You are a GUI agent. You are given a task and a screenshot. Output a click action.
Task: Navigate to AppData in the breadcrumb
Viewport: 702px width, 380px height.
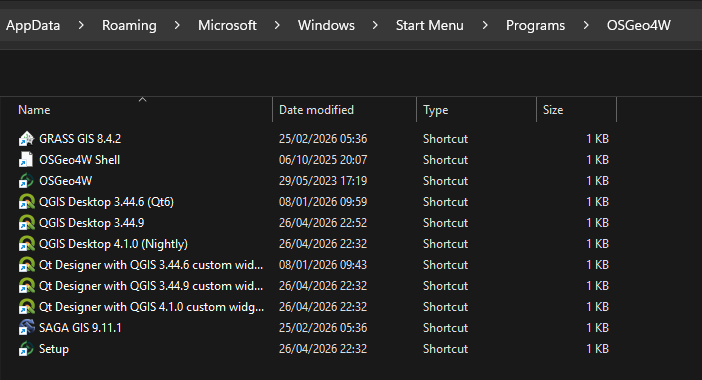[33, 26]
